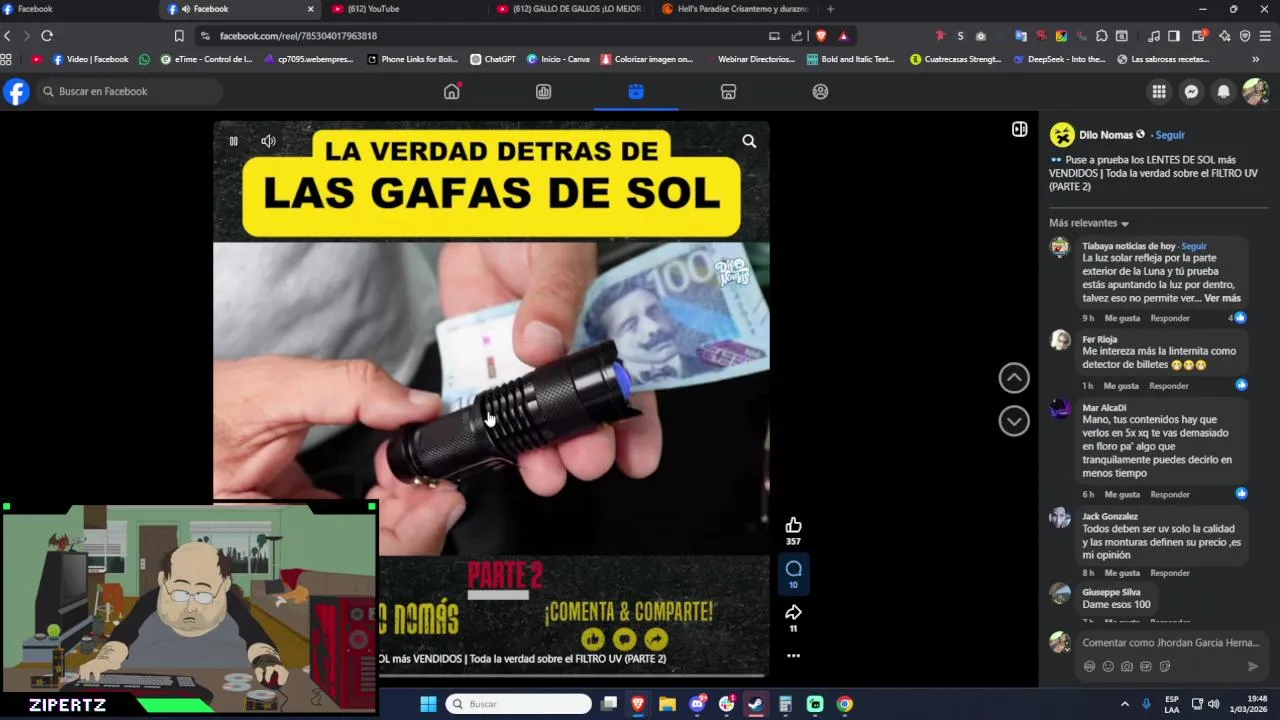Close the active Facebook browser tab

point(310,9)
